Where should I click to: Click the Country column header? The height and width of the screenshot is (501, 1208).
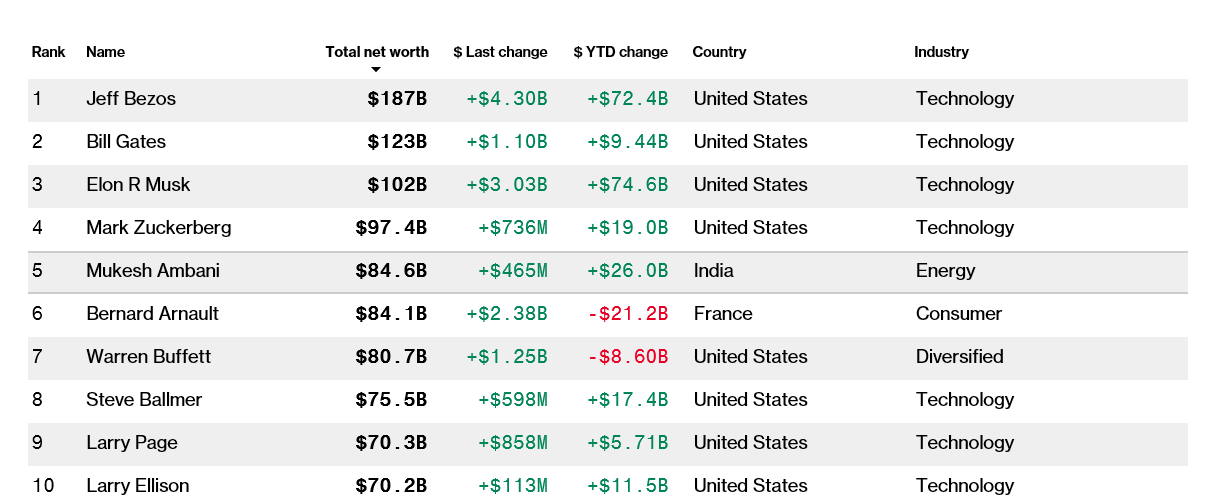point(719,52)
